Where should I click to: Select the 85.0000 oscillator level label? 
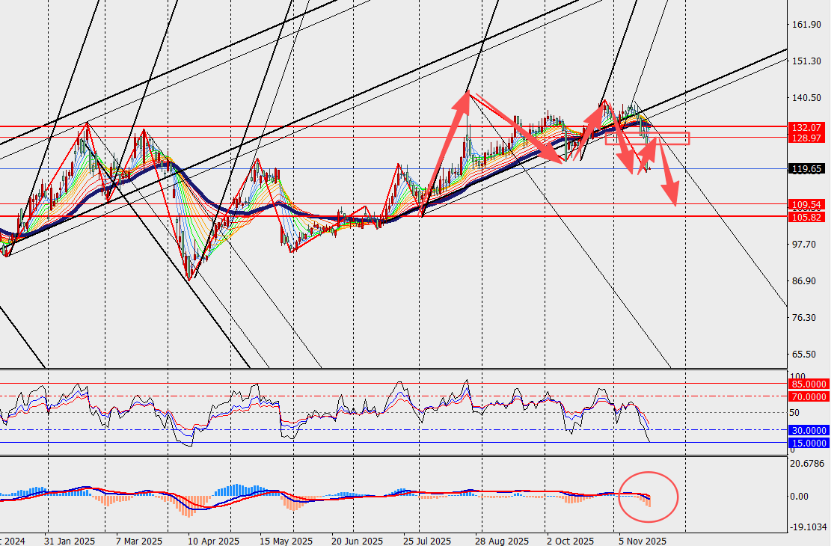[808, 383]
